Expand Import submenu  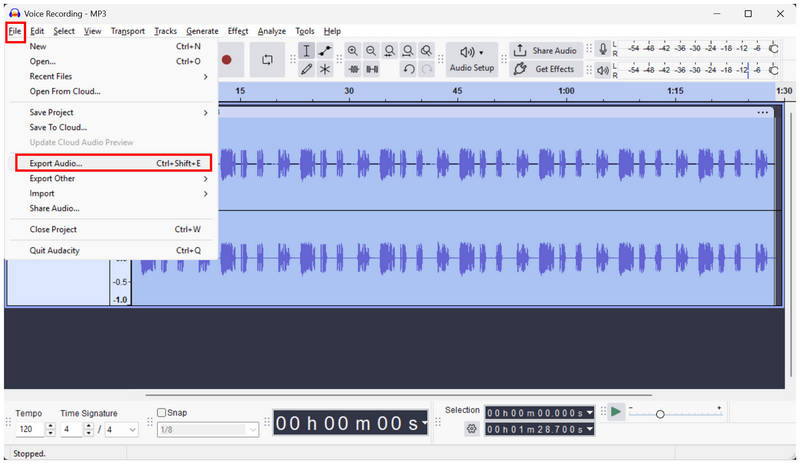113,193
